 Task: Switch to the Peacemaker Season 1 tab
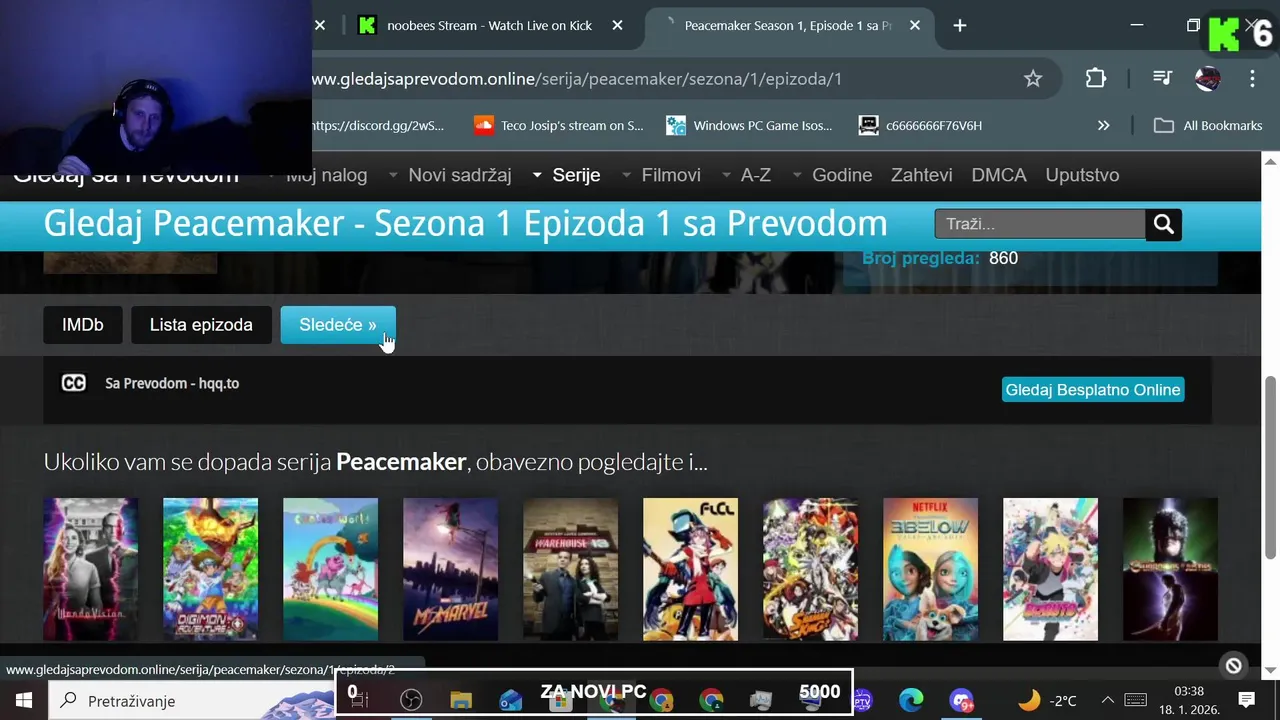tap(788, 25)
